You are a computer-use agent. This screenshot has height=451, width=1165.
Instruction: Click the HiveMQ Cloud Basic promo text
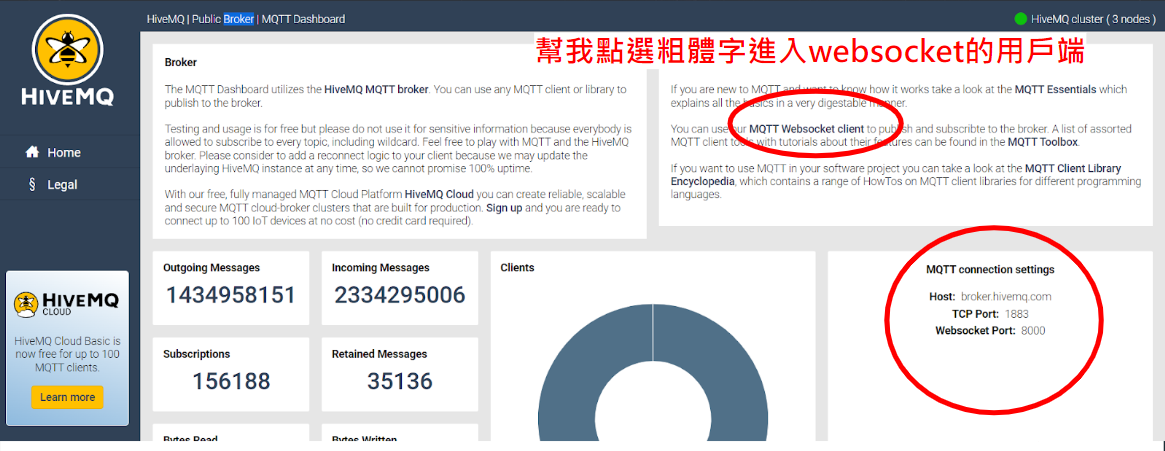click(68, 354)
